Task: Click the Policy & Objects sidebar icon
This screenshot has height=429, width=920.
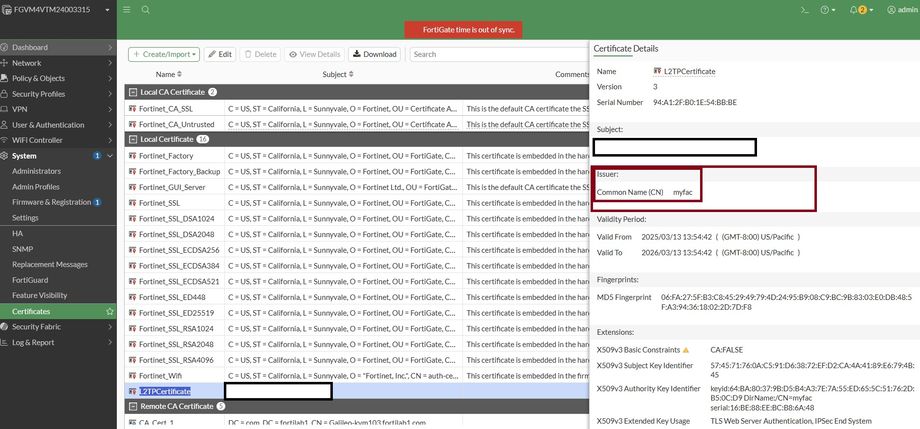Action: click(5, 79)
